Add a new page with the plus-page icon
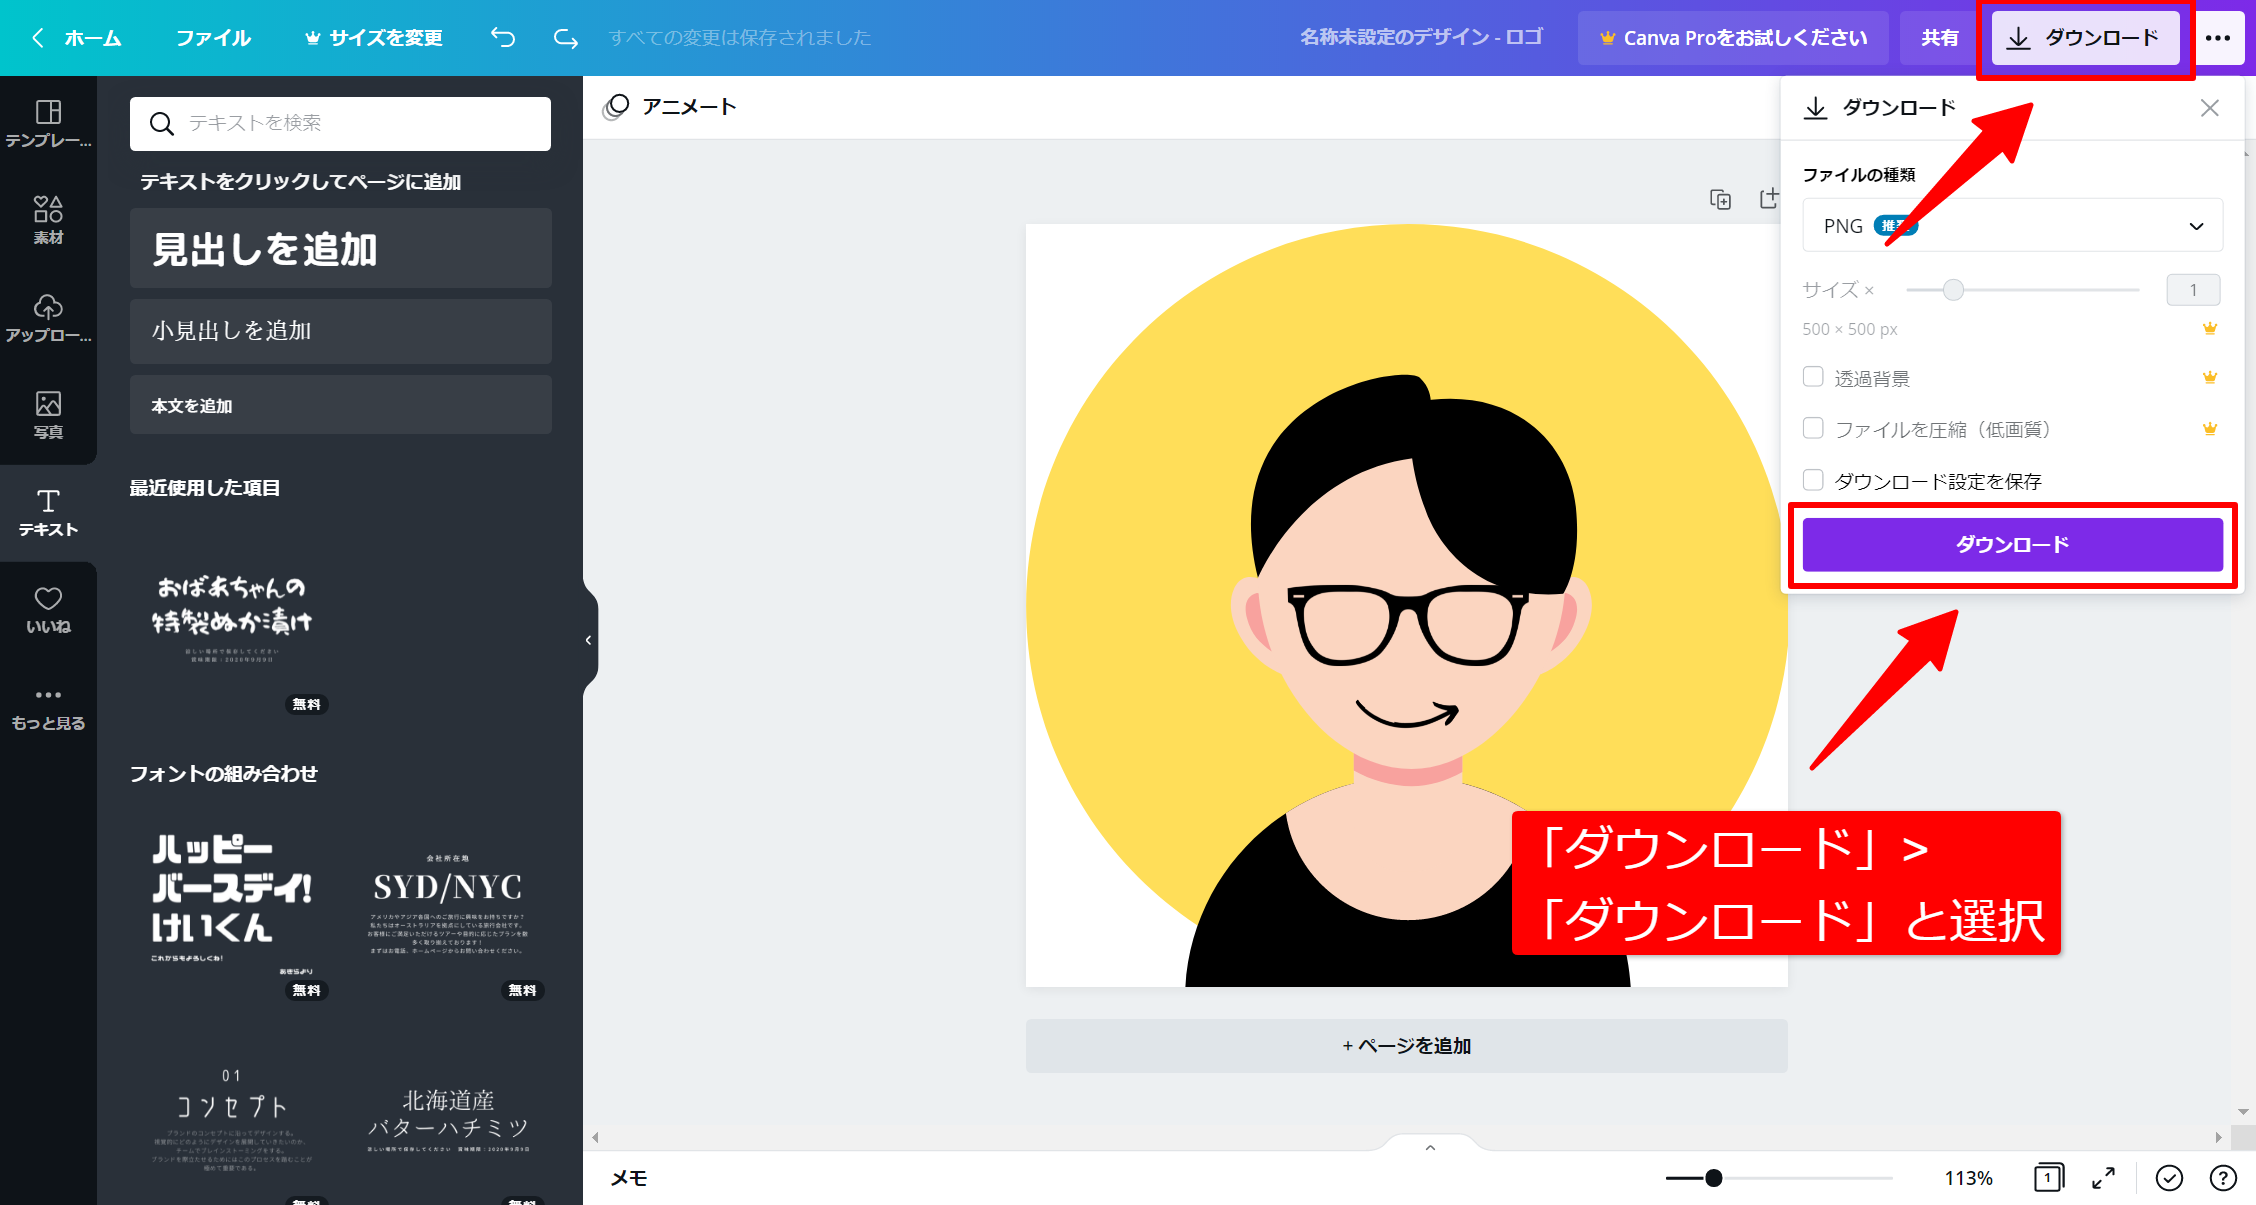The width and height of the screenshot is (2256, 1205). point(1768,199)
